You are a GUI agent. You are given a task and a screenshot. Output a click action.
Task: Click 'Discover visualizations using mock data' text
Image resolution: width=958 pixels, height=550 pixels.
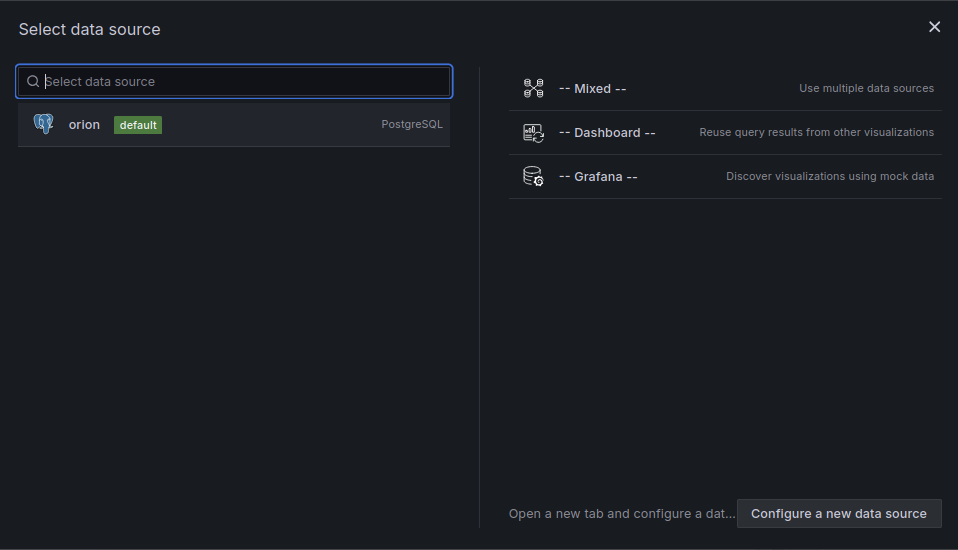830,176
